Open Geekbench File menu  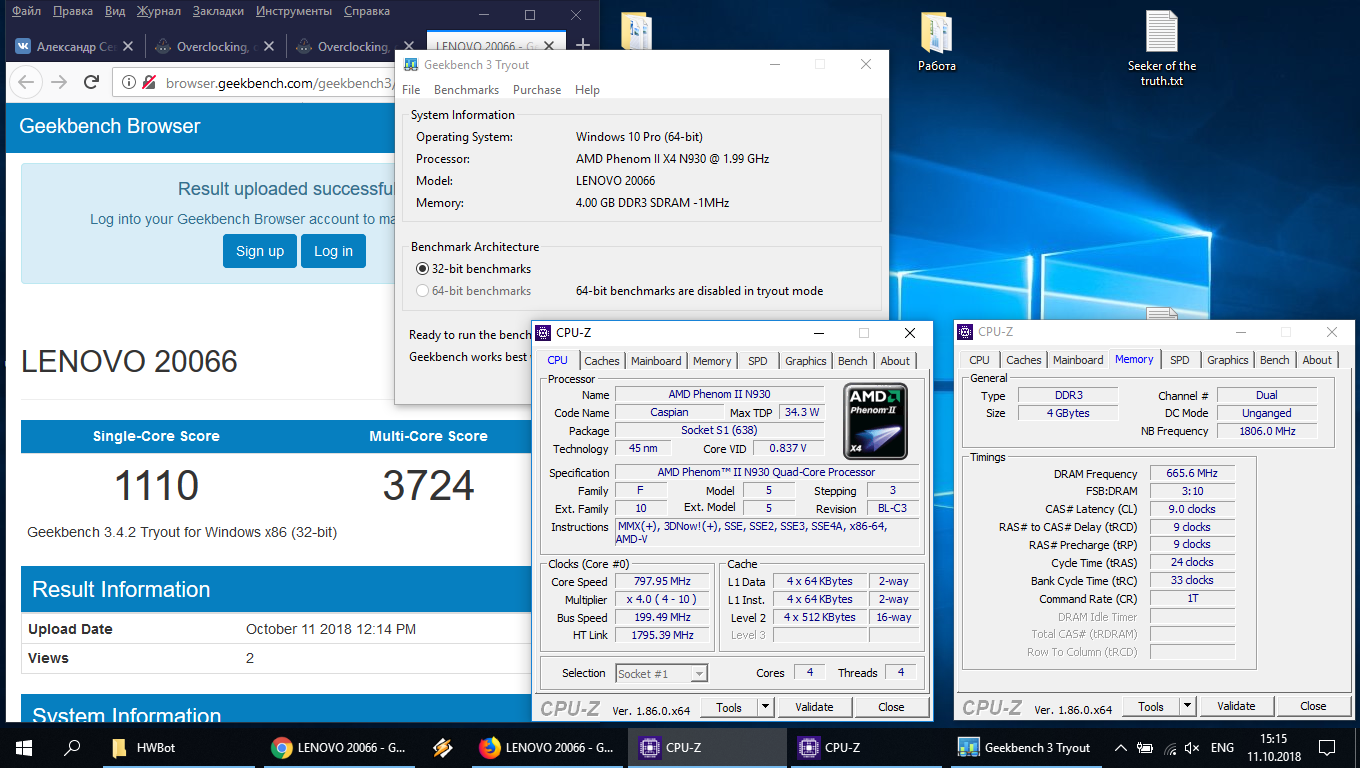click(x=411, y=90)
